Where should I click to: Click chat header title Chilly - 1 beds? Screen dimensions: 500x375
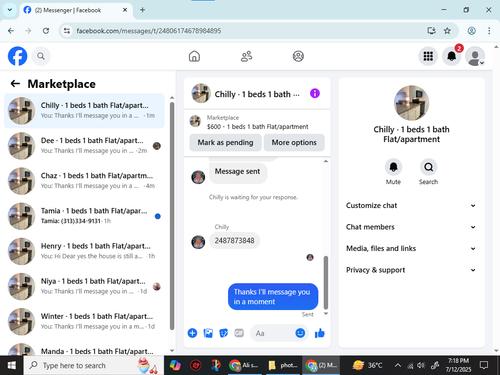[x=257, y=94]
